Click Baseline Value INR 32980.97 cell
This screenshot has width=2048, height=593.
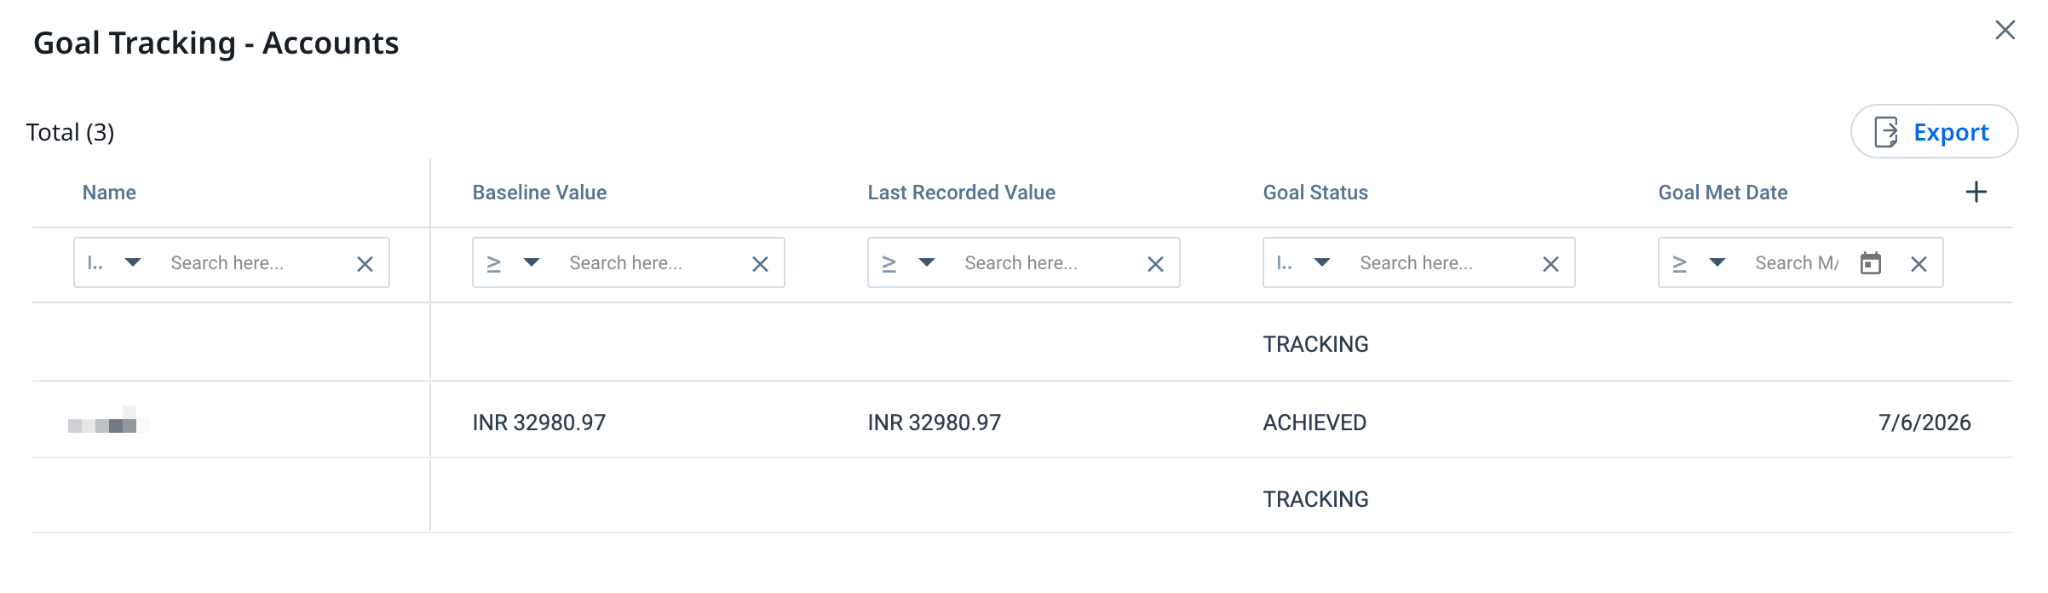coord(539,422)
